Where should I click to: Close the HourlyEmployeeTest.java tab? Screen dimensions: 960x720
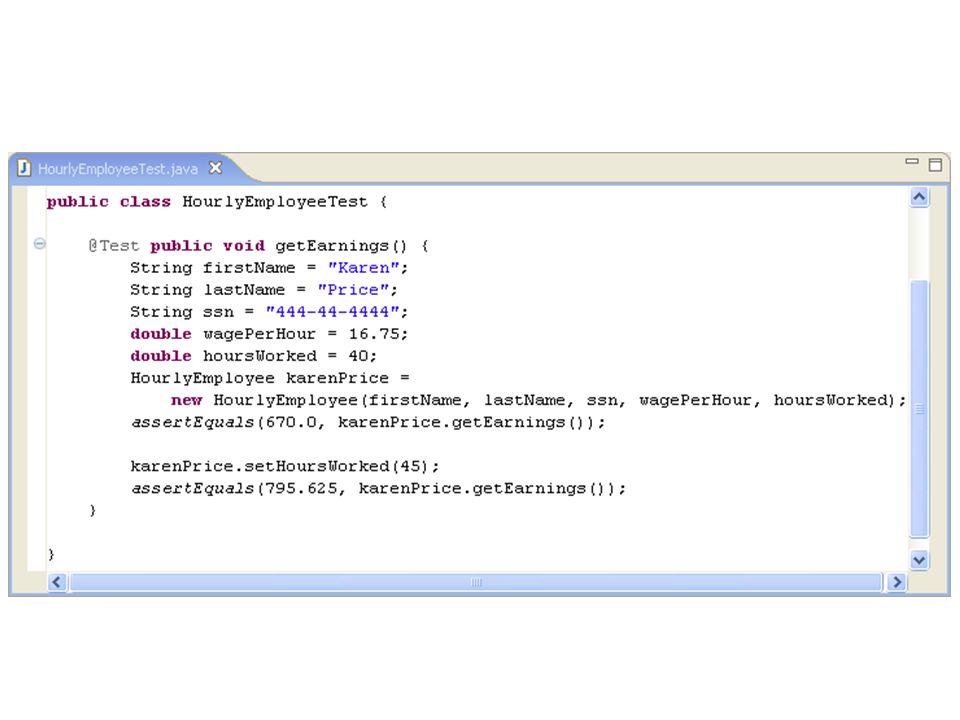coord(216,168)
